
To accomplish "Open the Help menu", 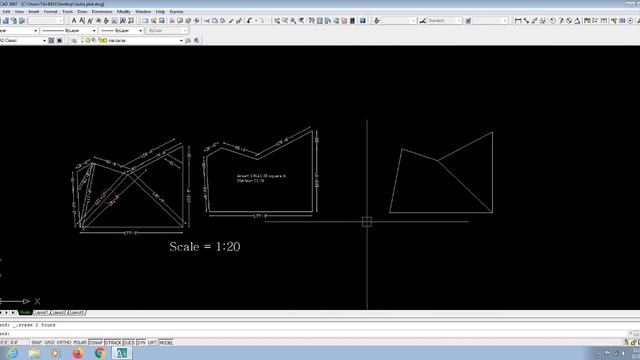I will click(x=160, y=12).
